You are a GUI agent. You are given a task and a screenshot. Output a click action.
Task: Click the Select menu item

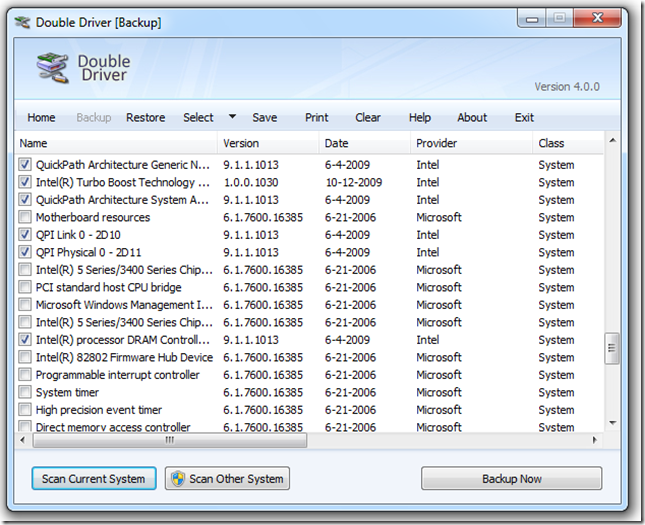pos(198,118)
